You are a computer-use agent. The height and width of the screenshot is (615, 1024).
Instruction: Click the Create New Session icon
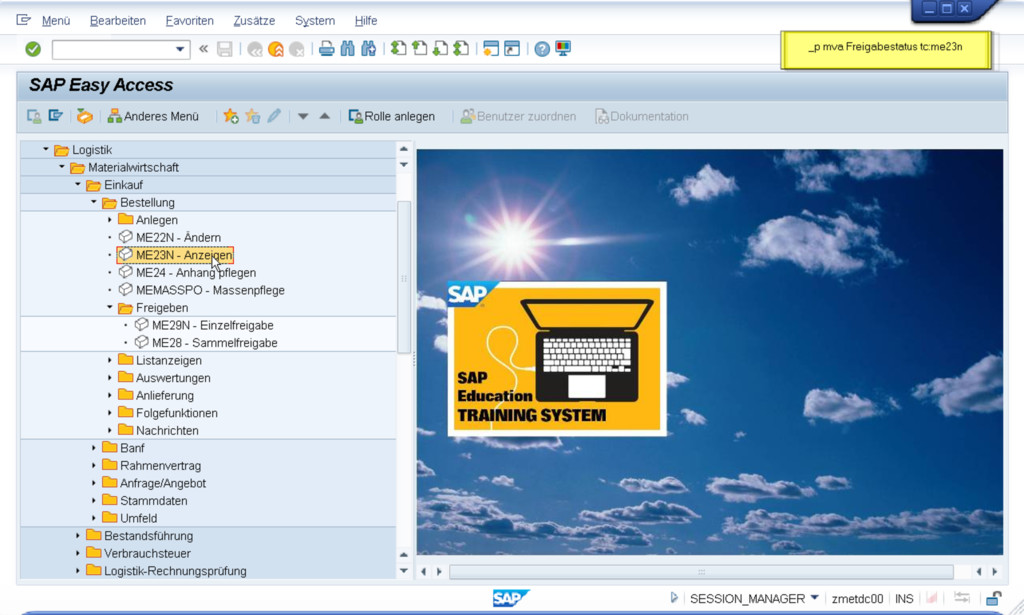(490, 49)
